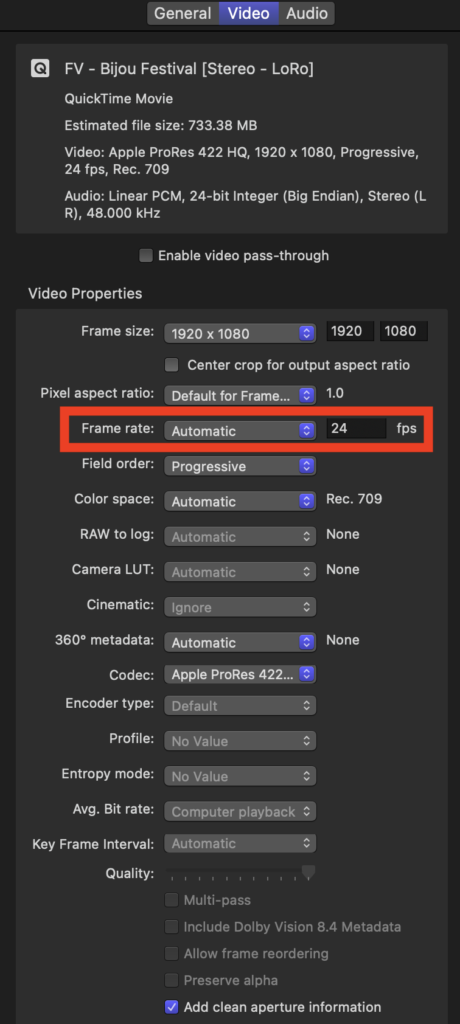Open the Pixel aspect ratio dropdown
The height and width of the screenshot is (1024, 460).
(x=240, y=395)
